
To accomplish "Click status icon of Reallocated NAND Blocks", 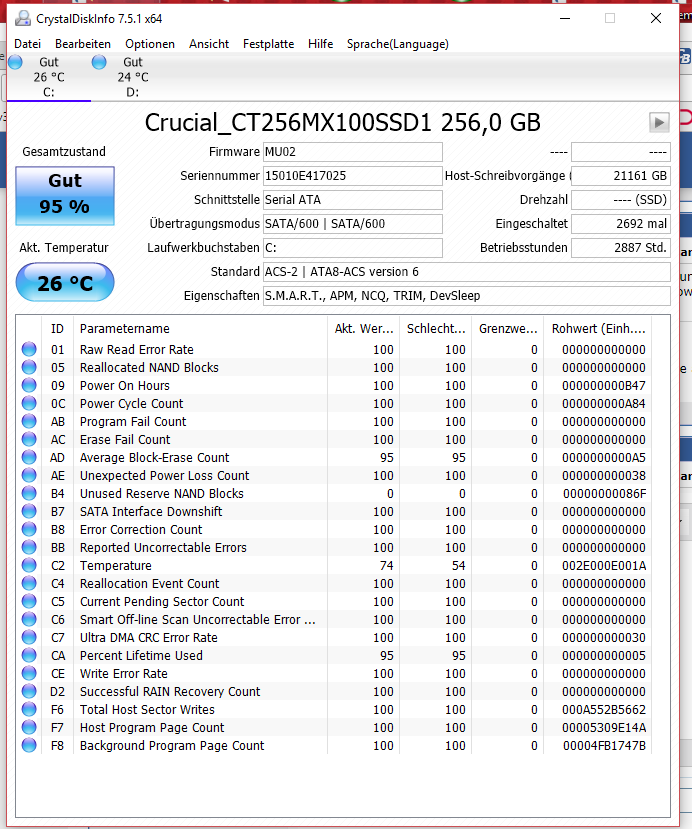I will point(29,367).
